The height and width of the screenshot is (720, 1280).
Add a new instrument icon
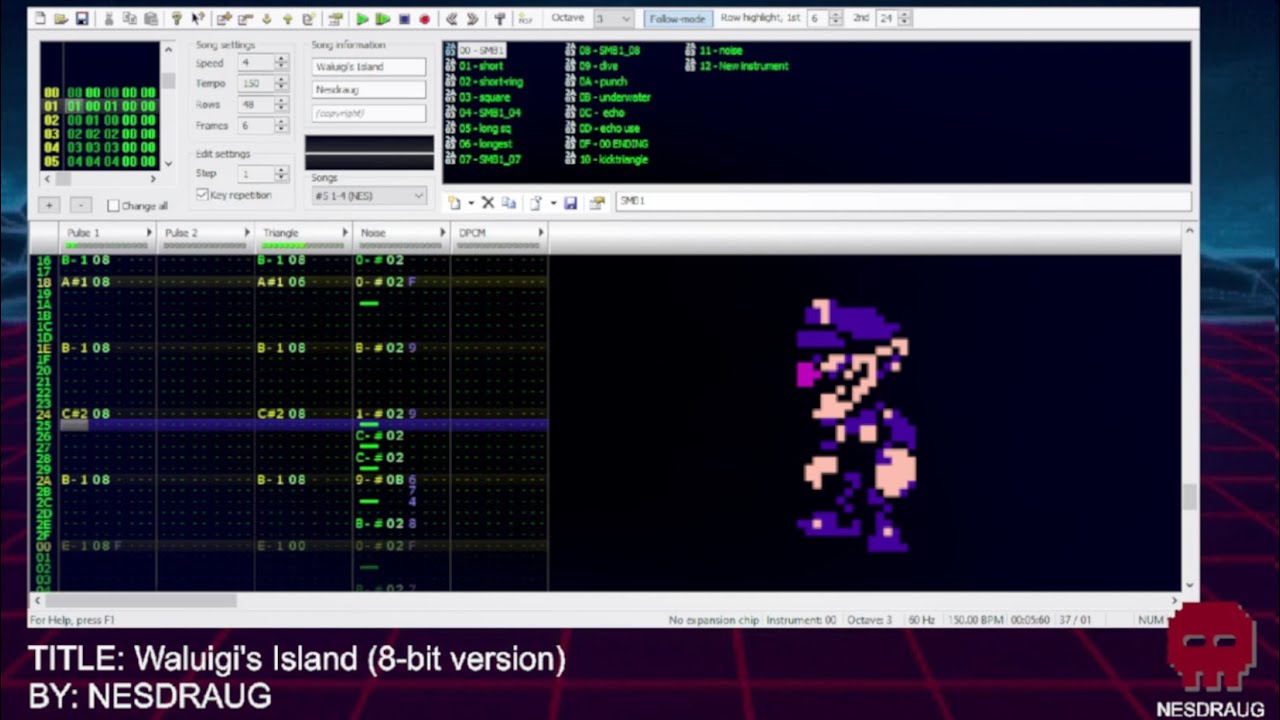tap(454, 203)
